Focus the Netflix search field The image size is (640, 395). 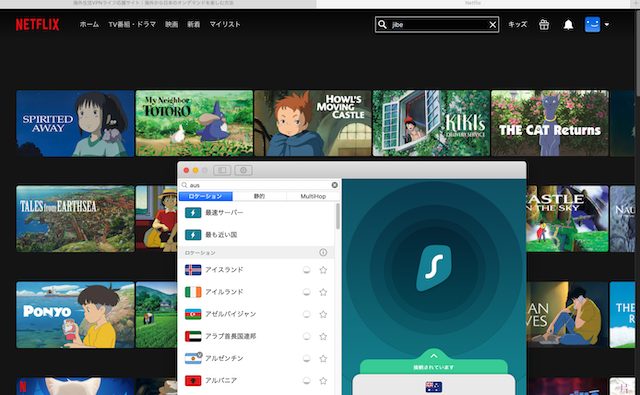437,24
